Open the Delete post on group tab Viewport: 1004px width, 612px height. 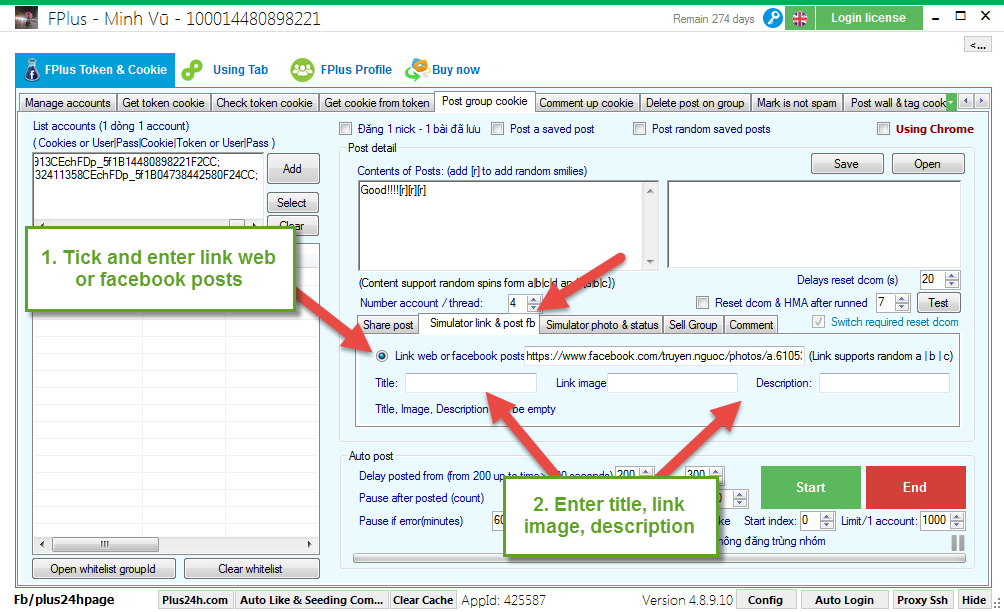tap(695, 102)
